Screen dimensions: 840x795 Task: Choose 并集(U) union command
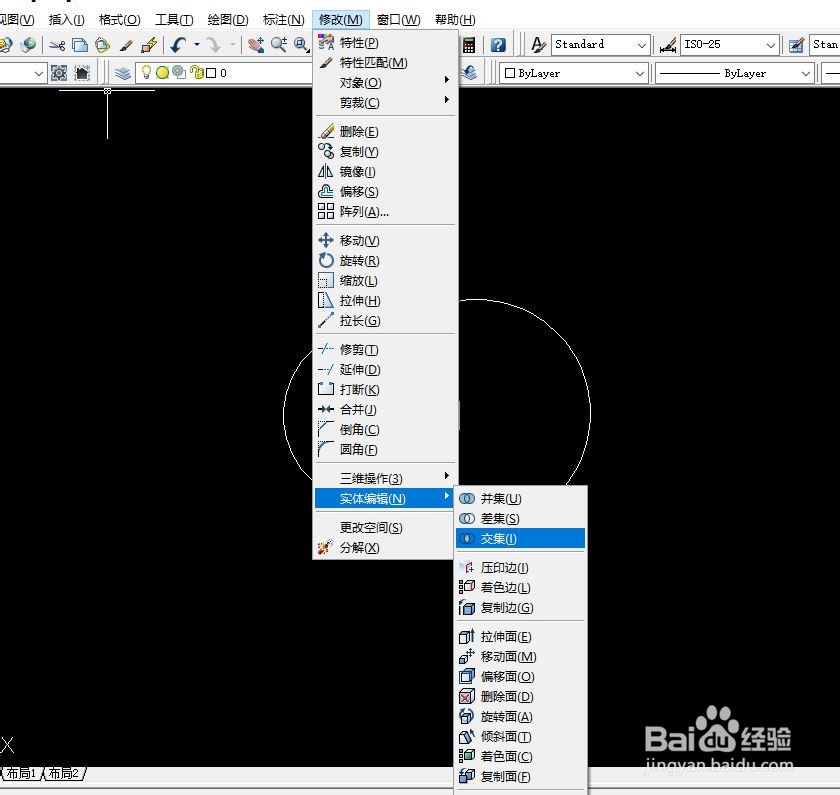(x=520, y=498)
